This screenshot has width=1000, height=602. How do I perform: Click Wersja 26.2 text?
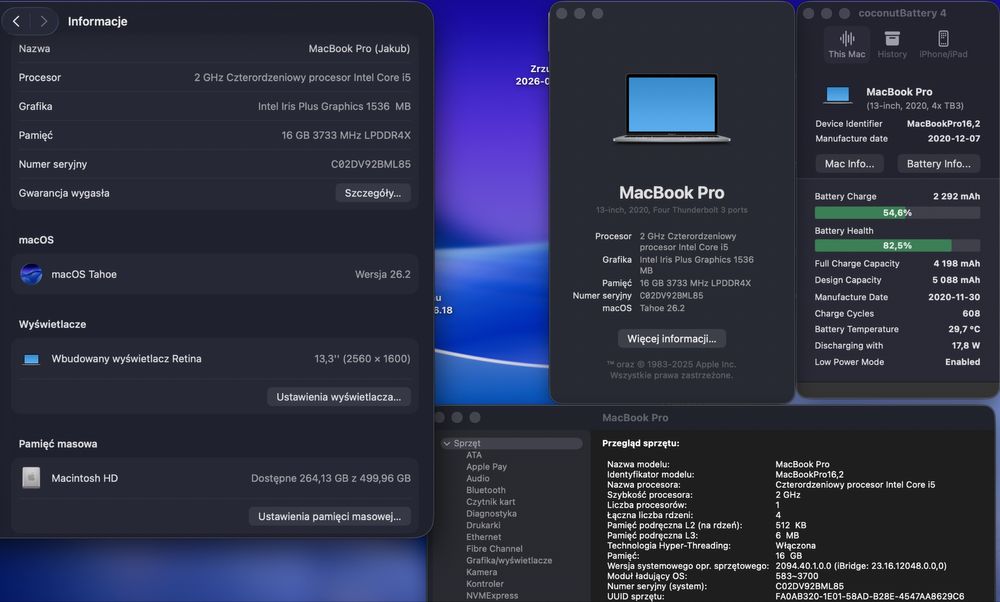point(383,274)
